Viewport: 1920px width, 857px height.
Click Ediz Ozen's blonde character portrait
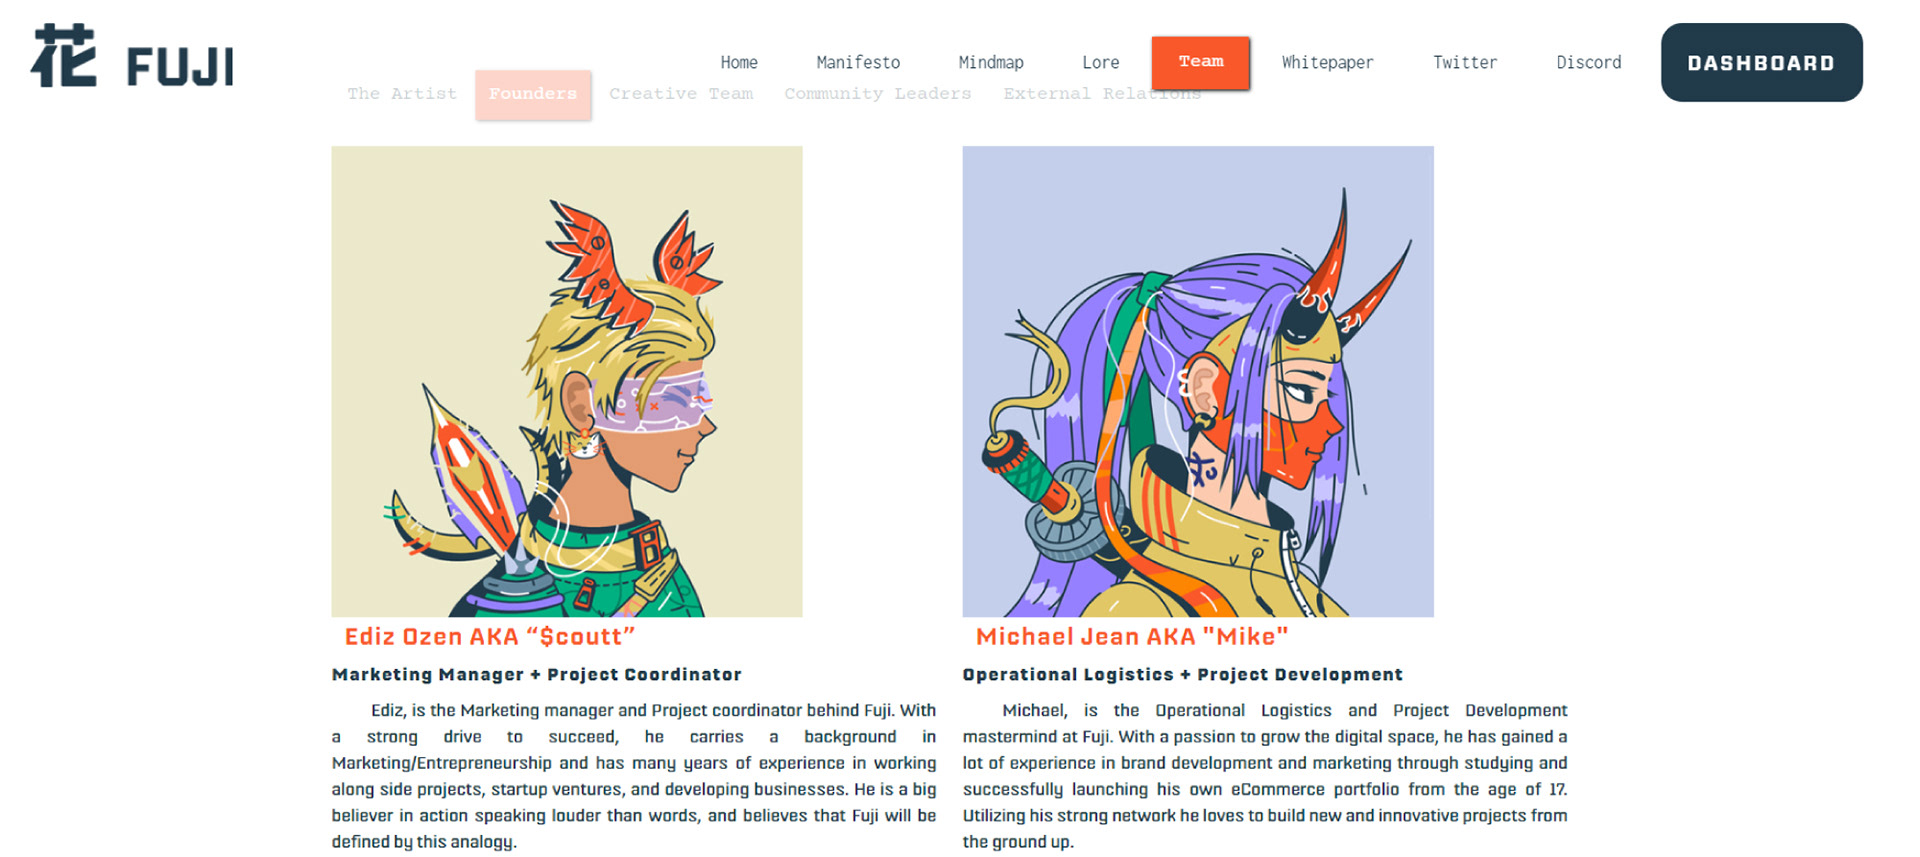(567, 381)
